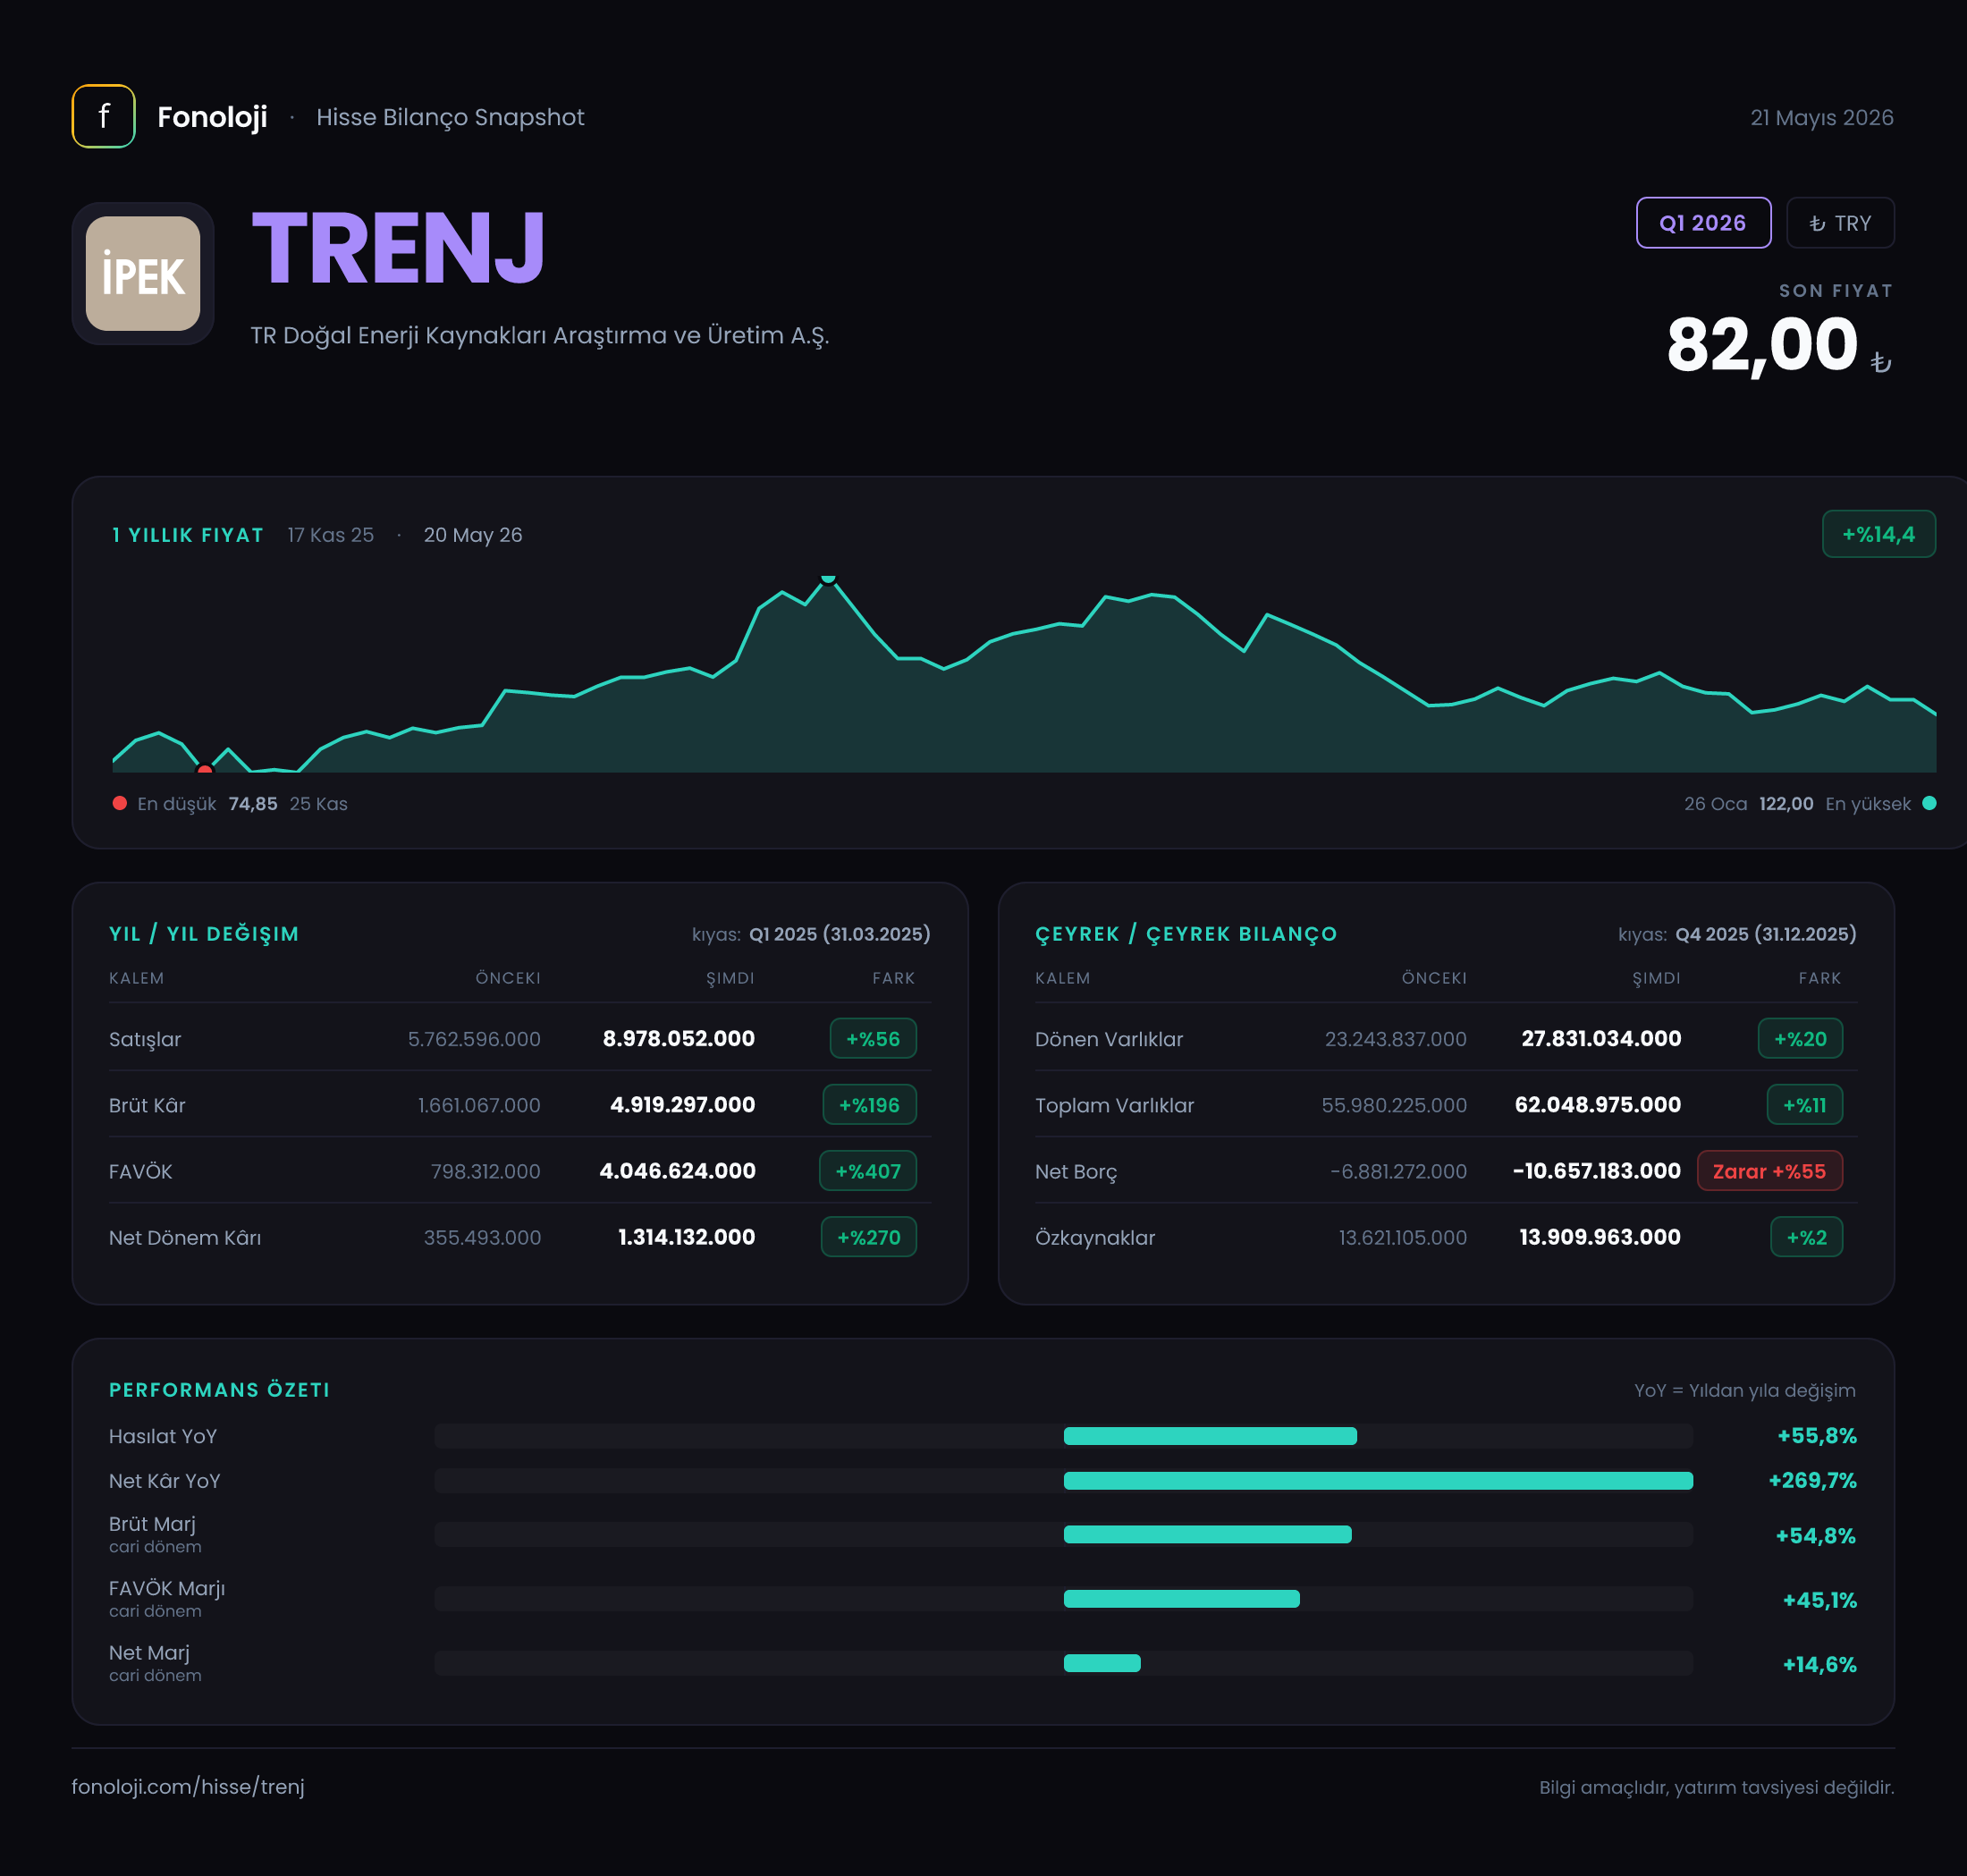Click the +%56 Satışlar change badge
Viewport: 1967px width, 1876px height.
click(873, 1038)
